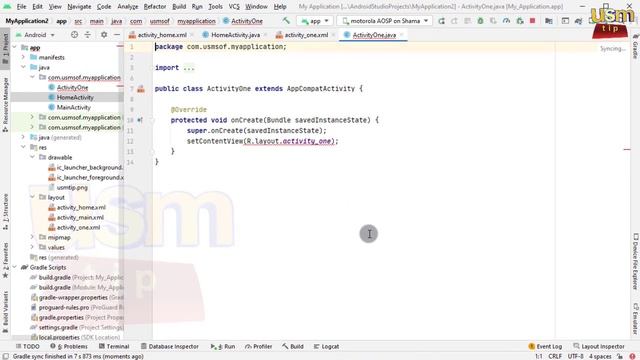
Task: Click the Profile app toolbar icon
Action: pyautogui.click(x=507, y=21)
